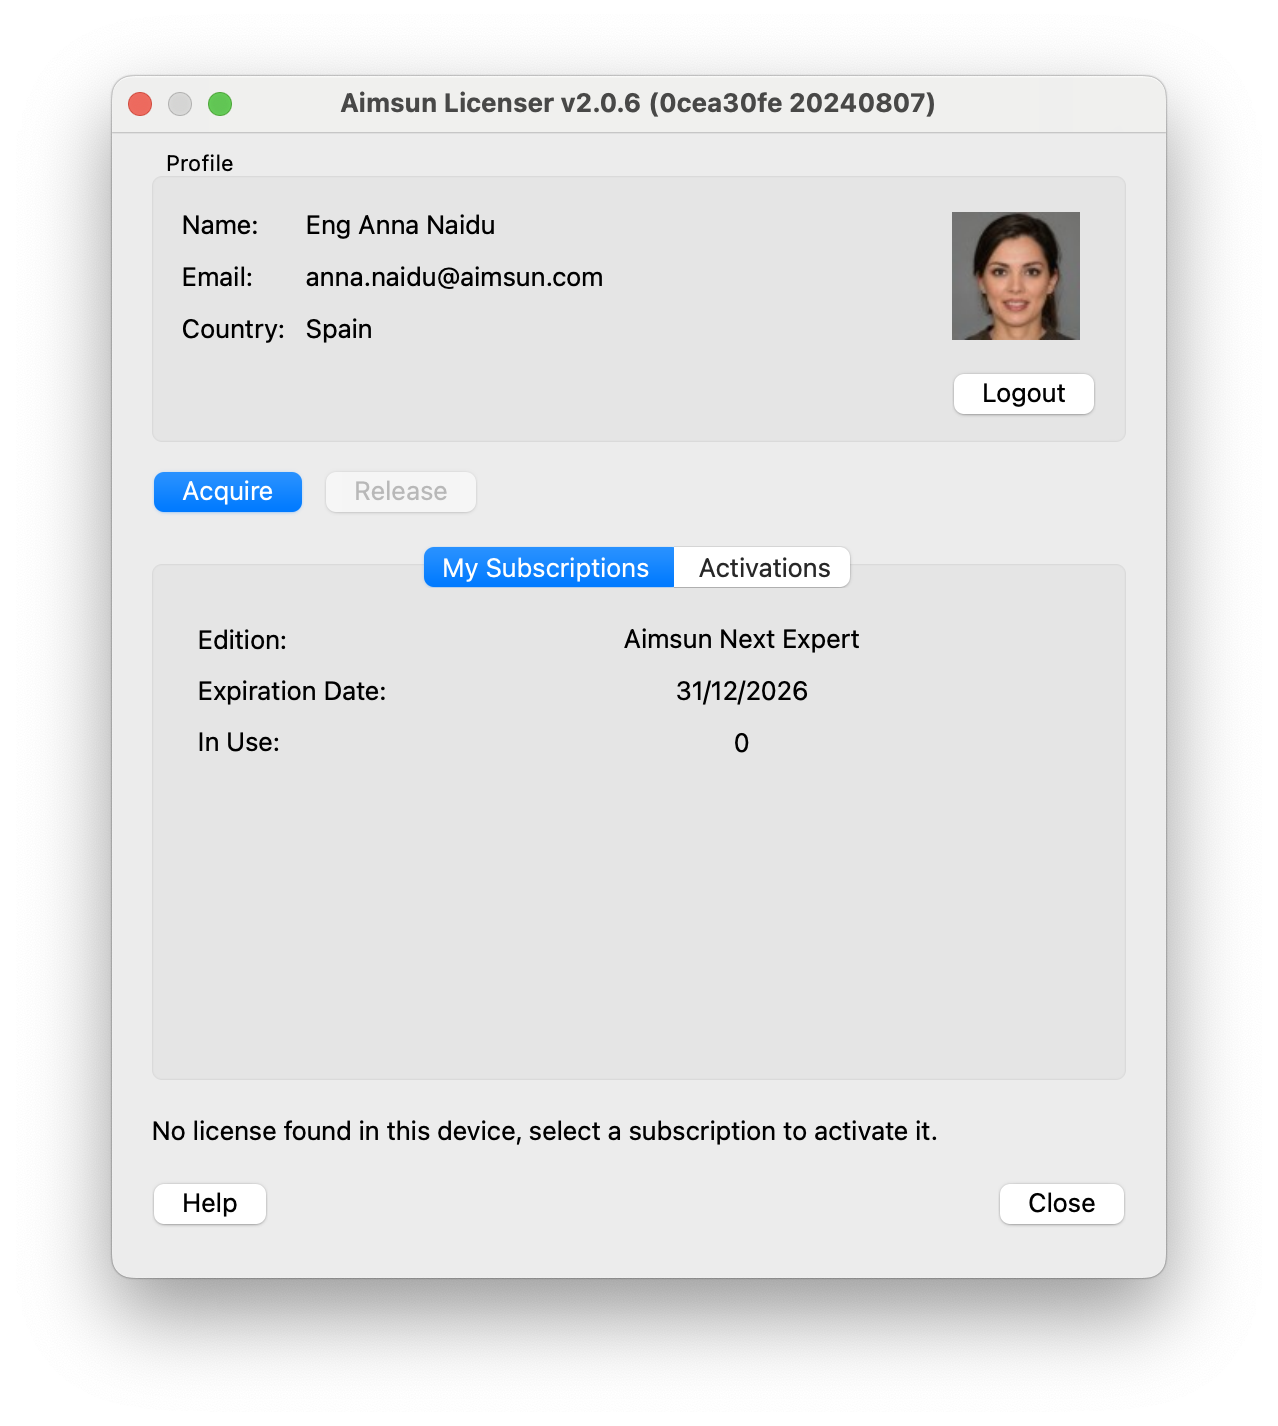Click the In Use count value

click(x=741, y=742)
